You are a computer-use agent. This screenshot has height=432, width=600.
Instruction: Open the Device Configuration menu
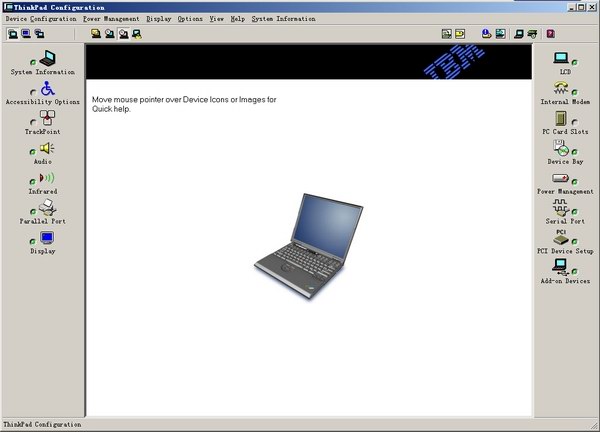pyautogui.click(x=40, y=19)
